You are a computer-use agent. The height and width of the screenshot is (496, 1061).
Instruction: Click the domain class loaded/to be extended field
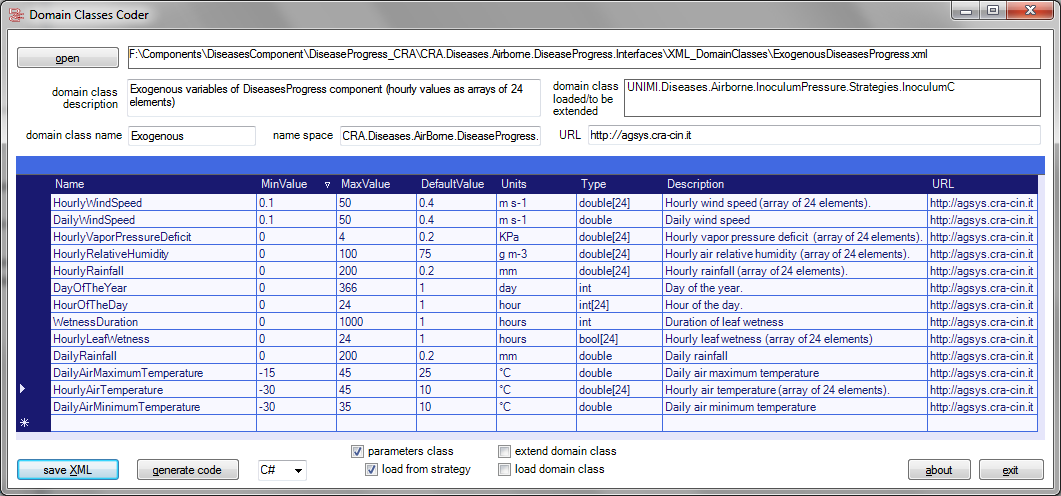point(832,98)
